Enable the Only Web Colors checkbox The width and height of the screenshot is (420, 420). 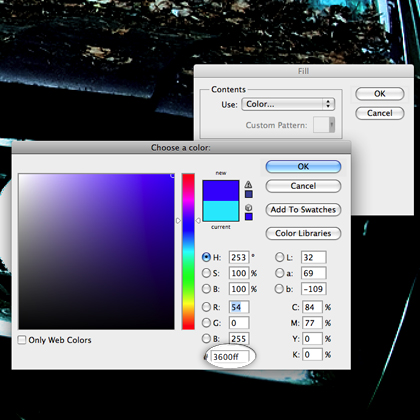[x=22, y=340]
